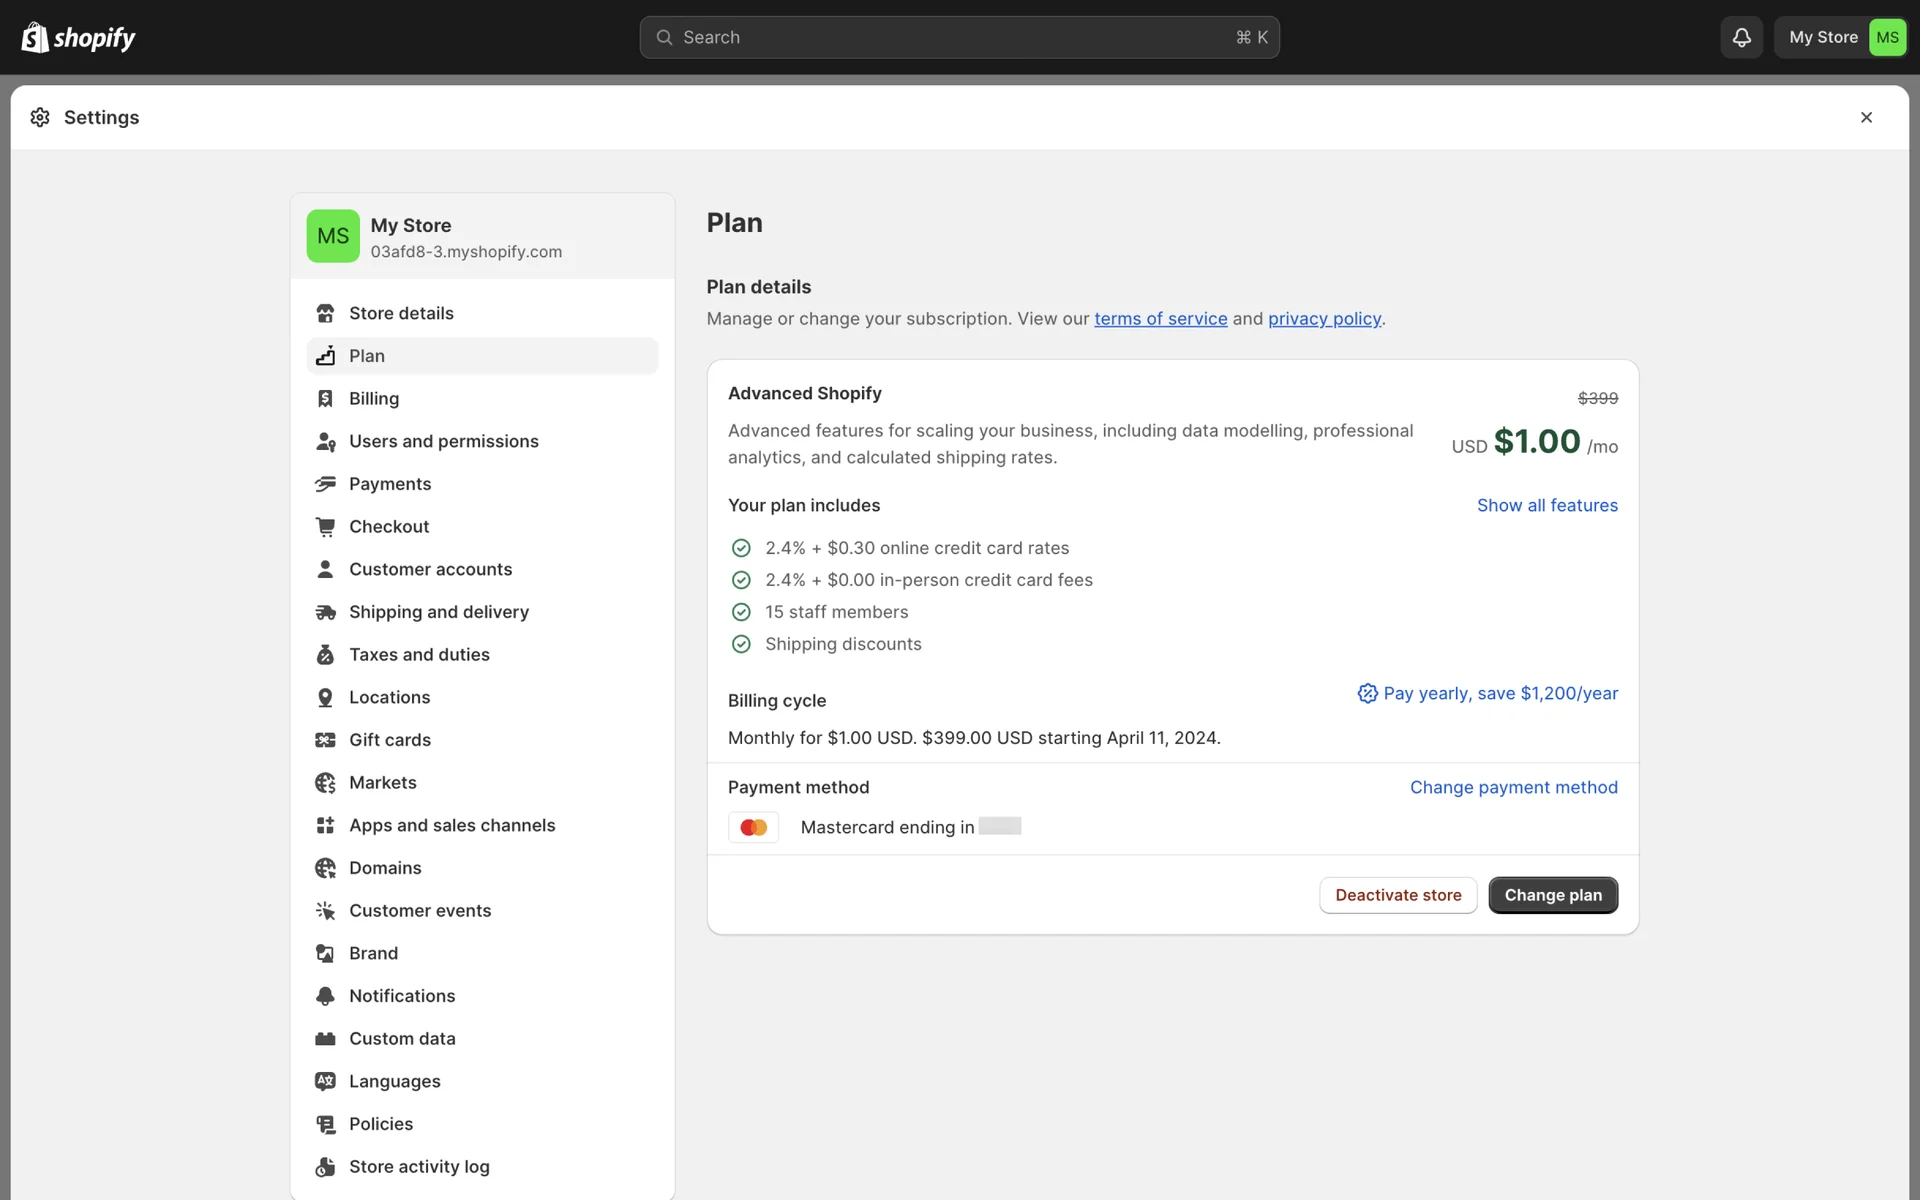This screenshot has width=1920, height=1200.
Task: Click the Settings gear icon
Action: [x=40, y=117]
